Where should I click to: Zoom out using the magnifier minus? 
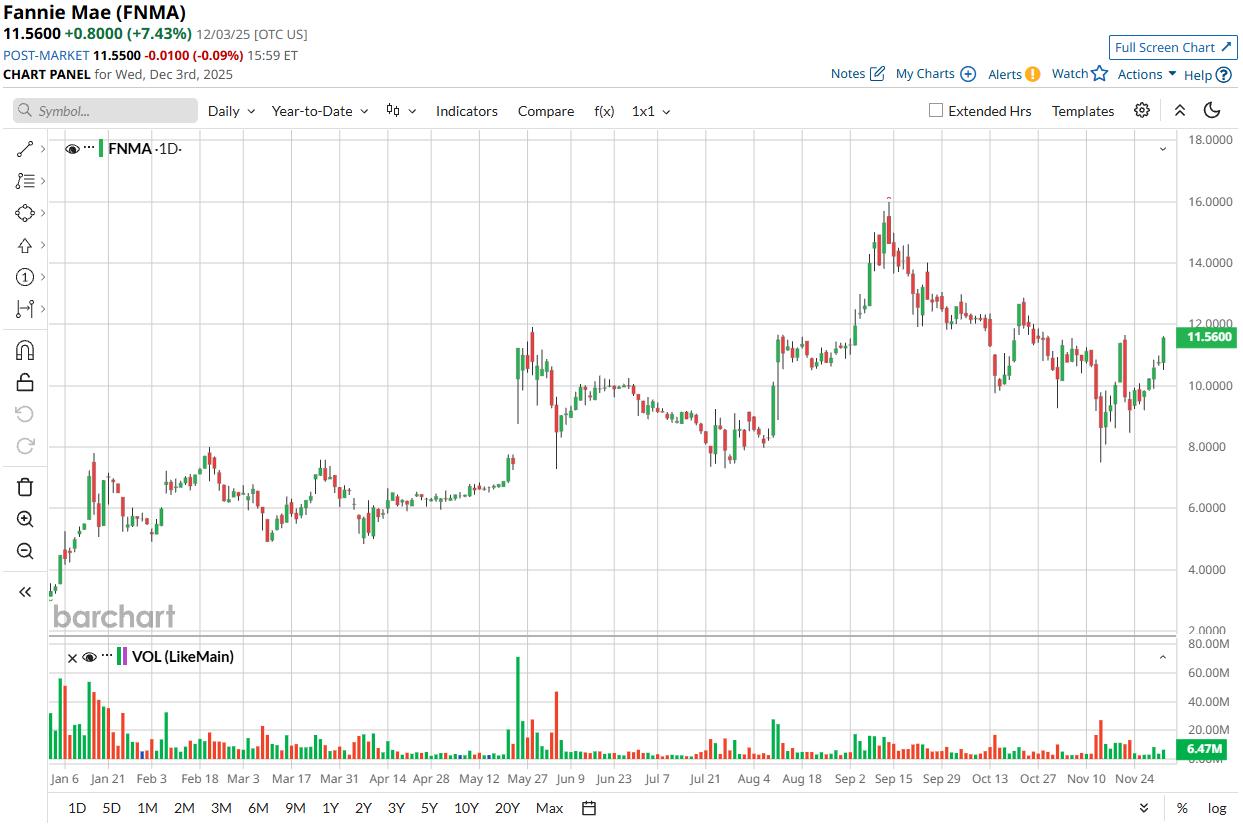click(25, 551)
